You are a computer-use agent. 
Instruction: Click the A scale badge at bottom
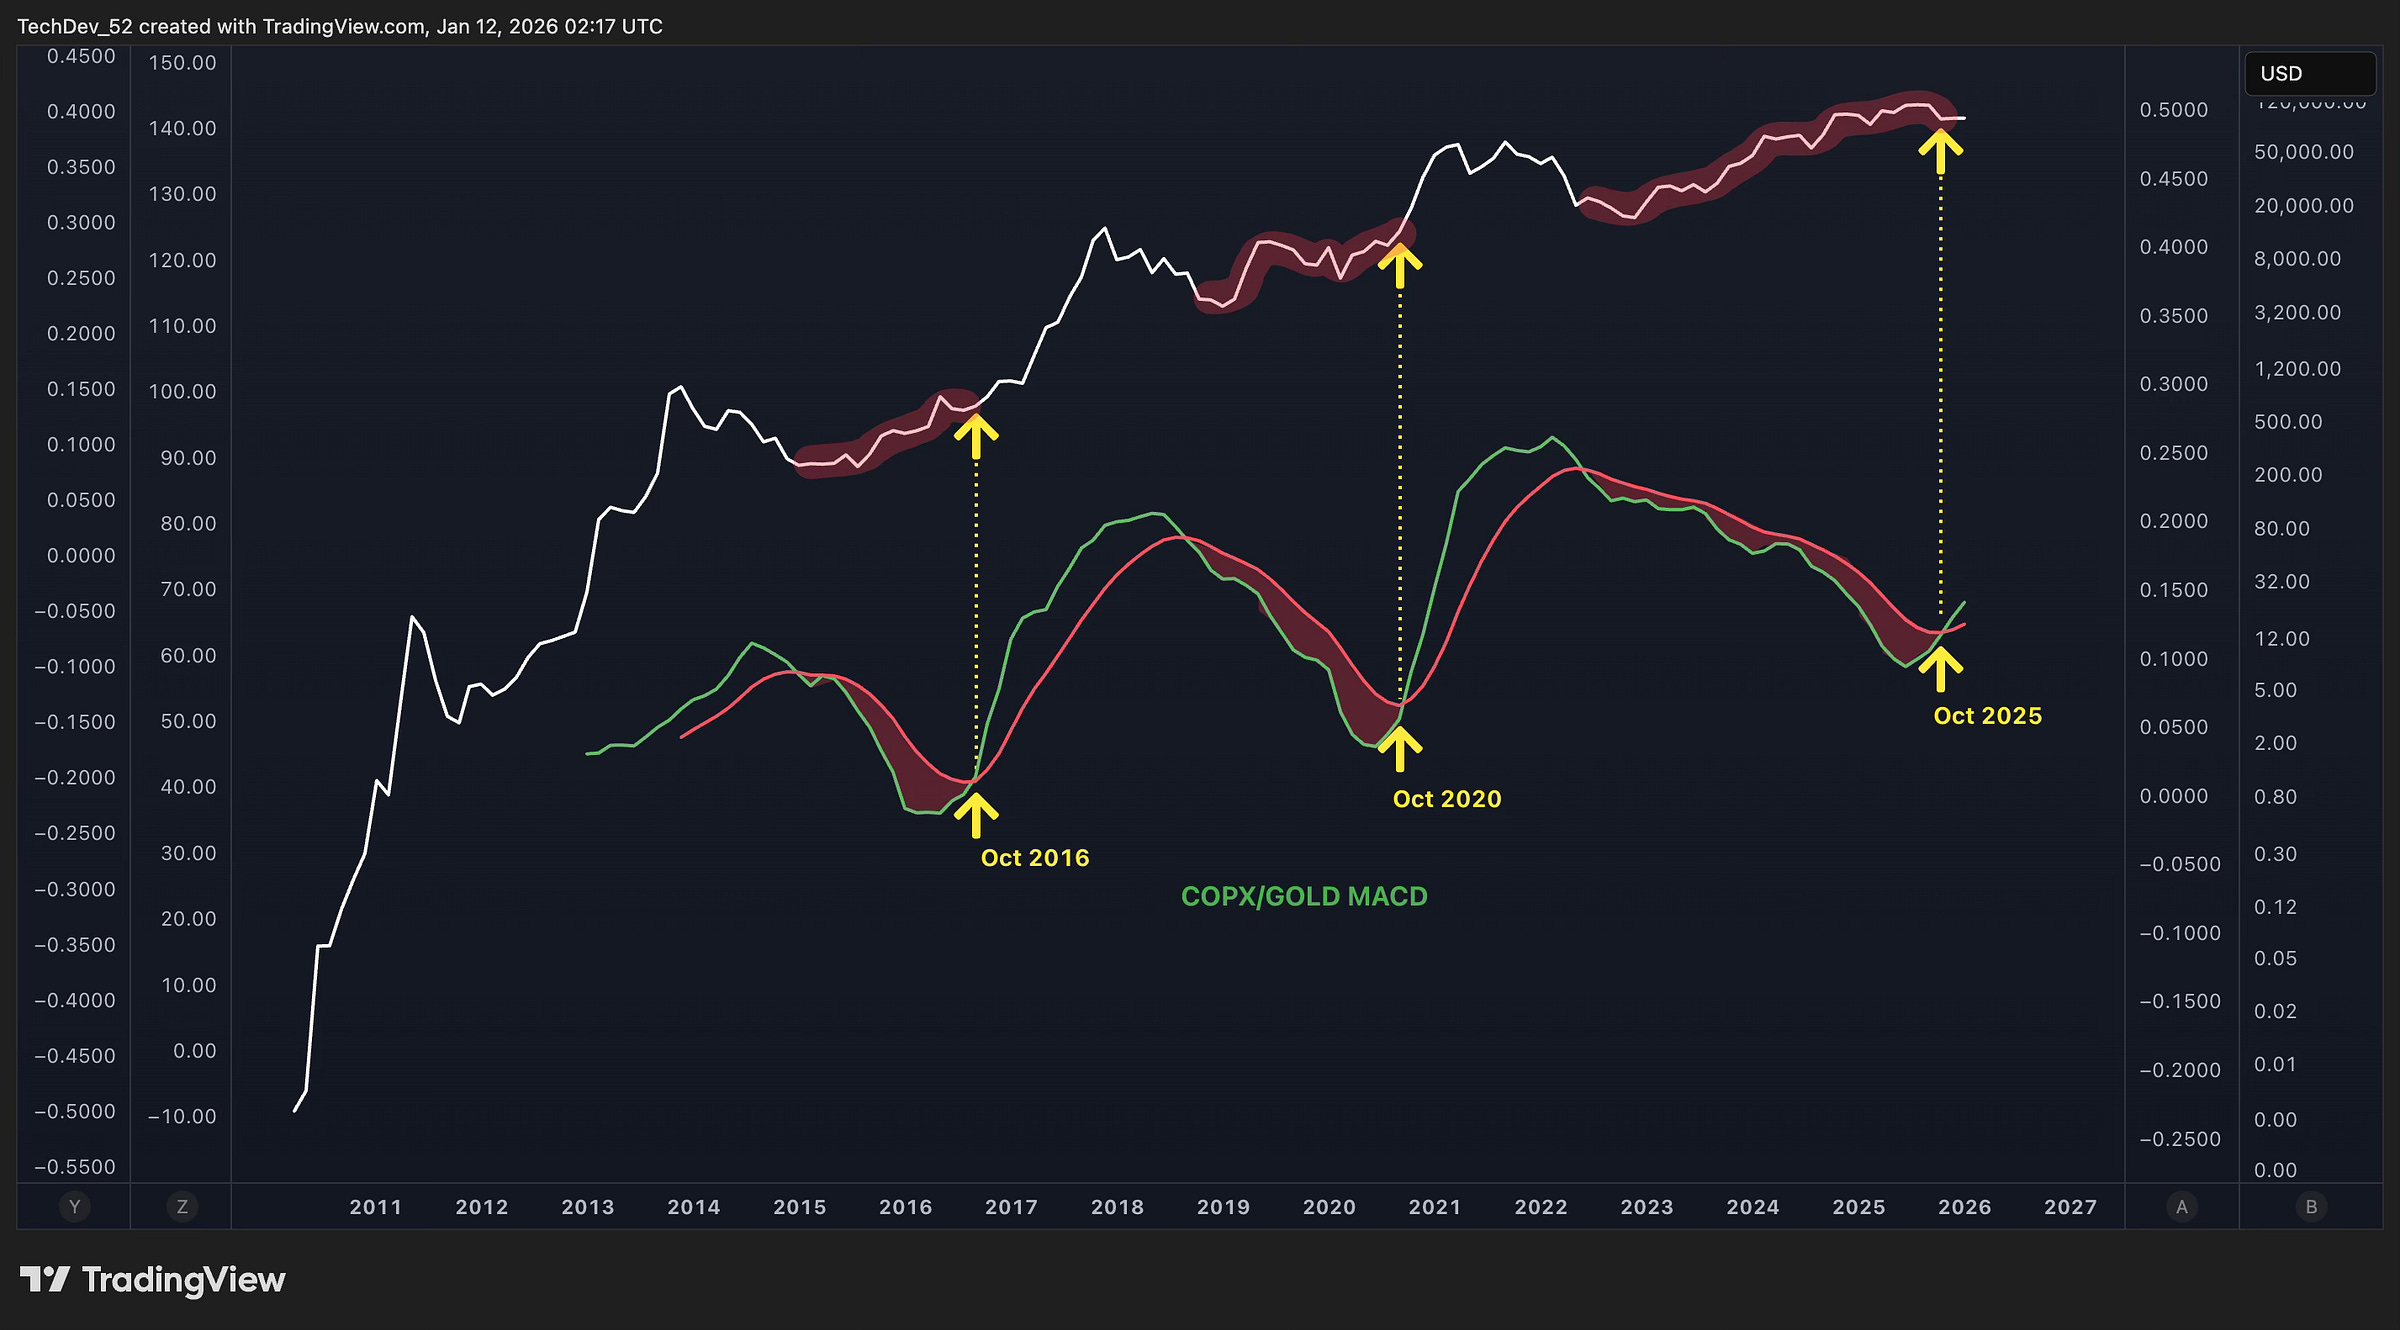coord(2182,1207)
